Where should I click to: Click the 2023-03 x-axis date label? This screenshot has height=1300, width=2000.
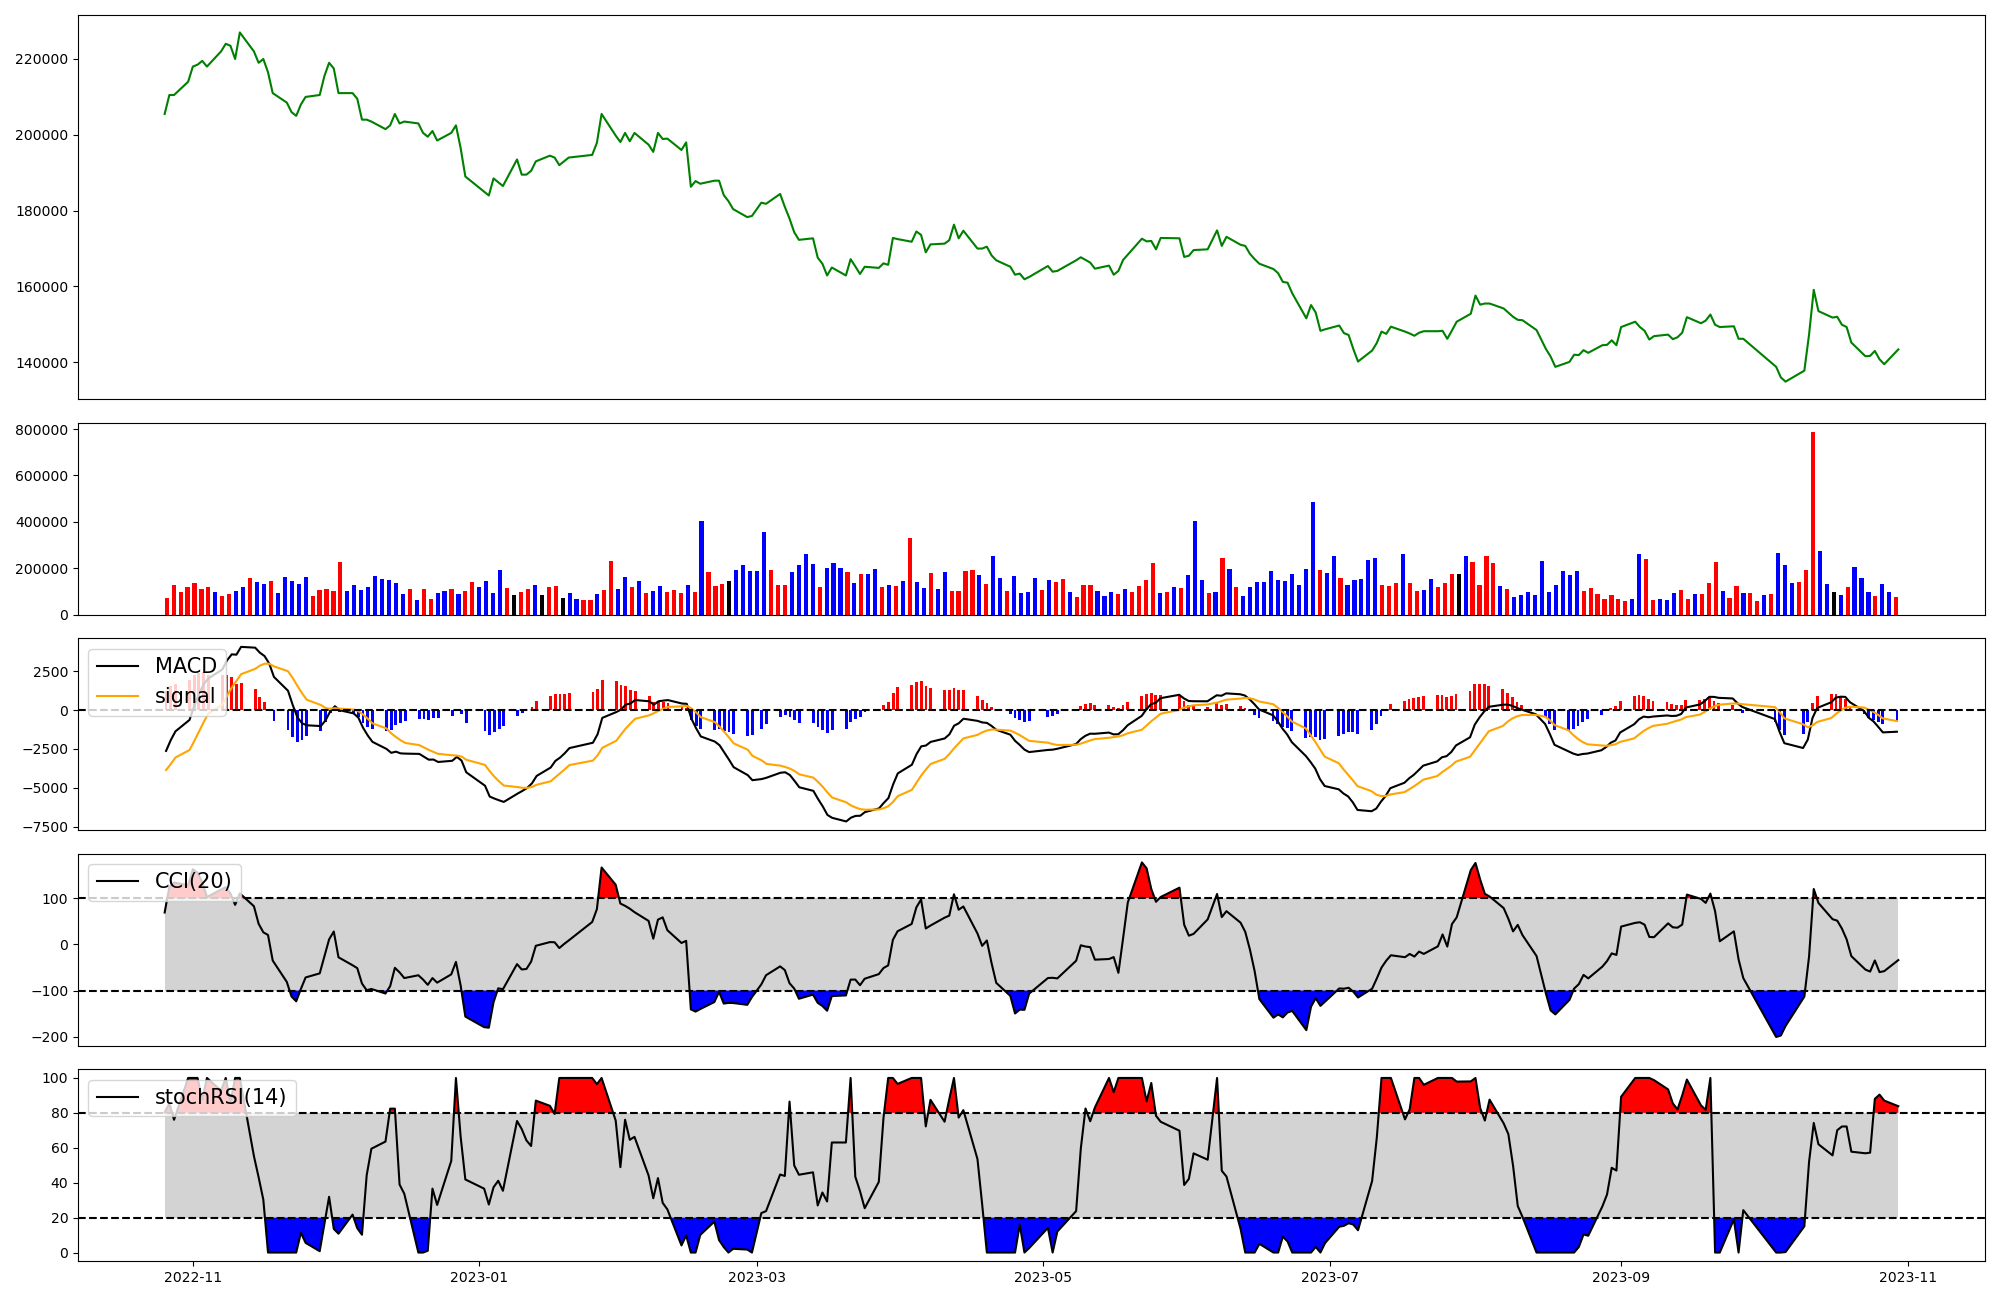(x=757, y=1277)
